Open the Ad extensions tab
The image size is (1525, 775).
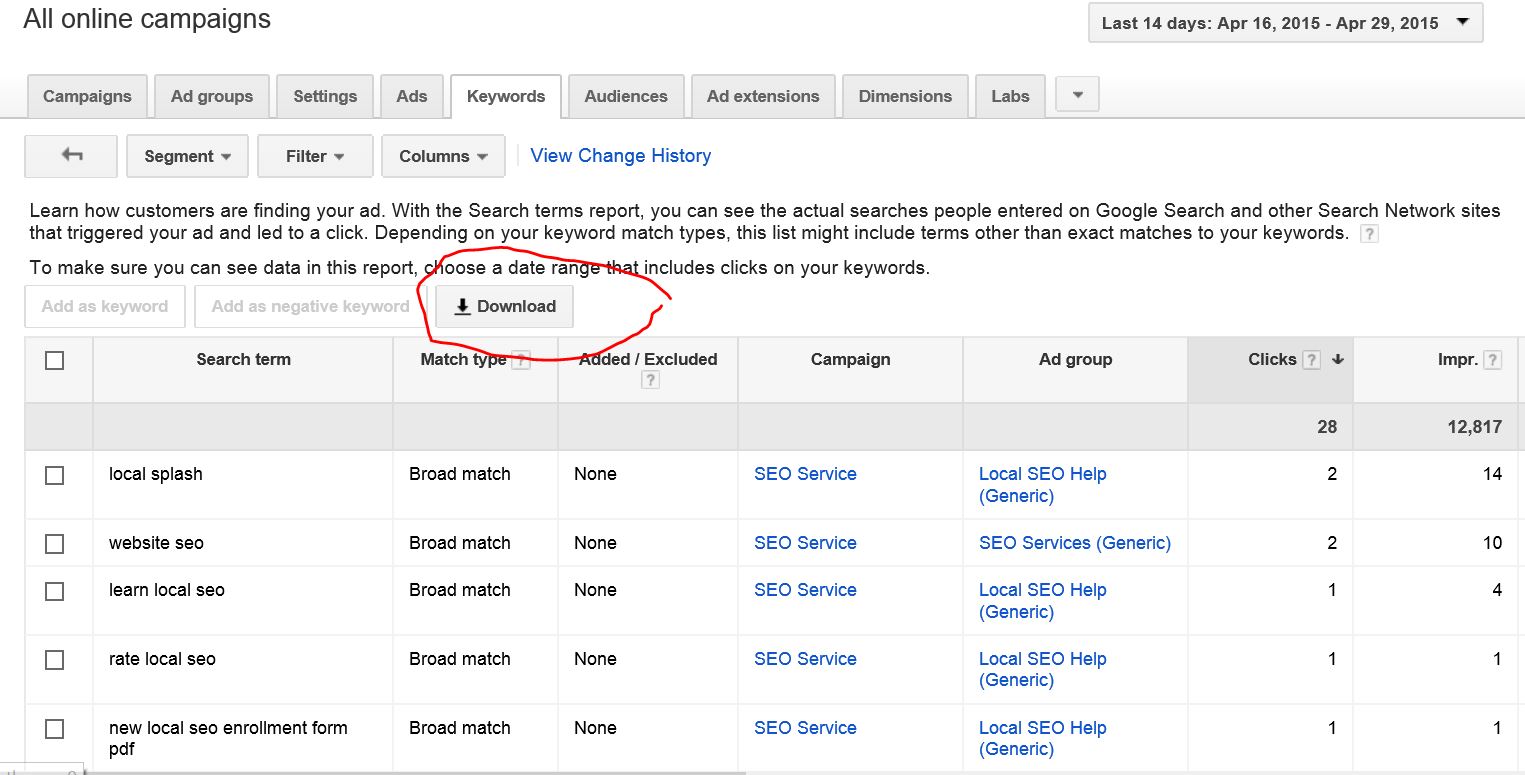click(763, 97)
